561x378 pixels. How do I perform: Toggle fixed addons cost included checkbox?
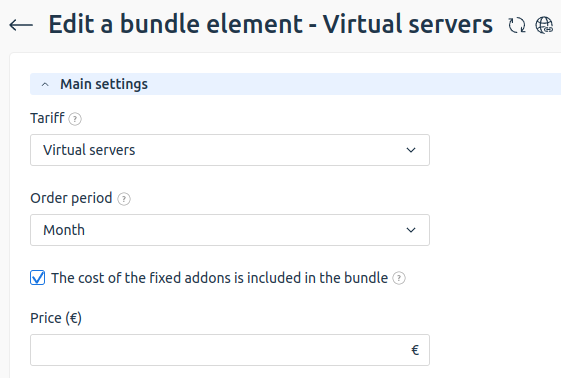tap(38, 278)
